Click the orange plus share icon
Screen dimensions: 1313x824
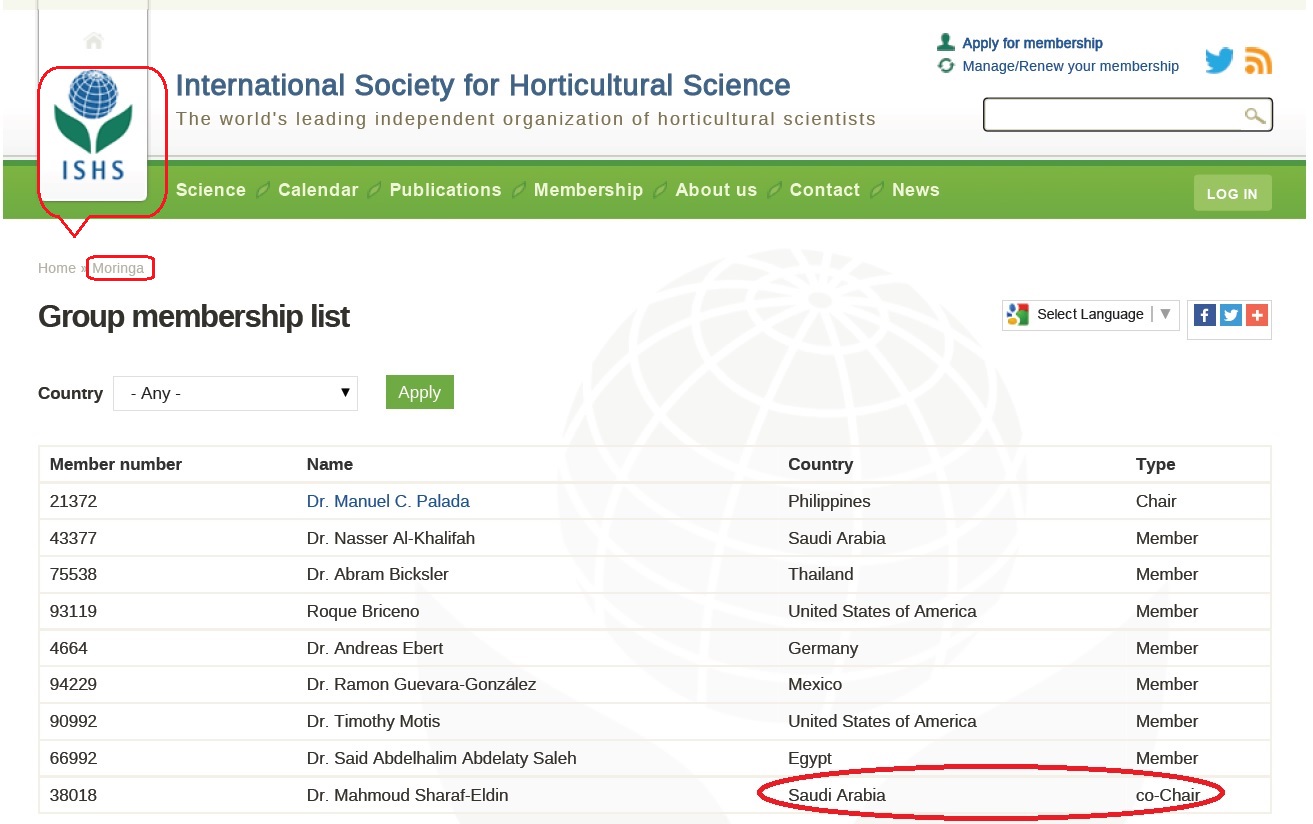coord(1257,315)
